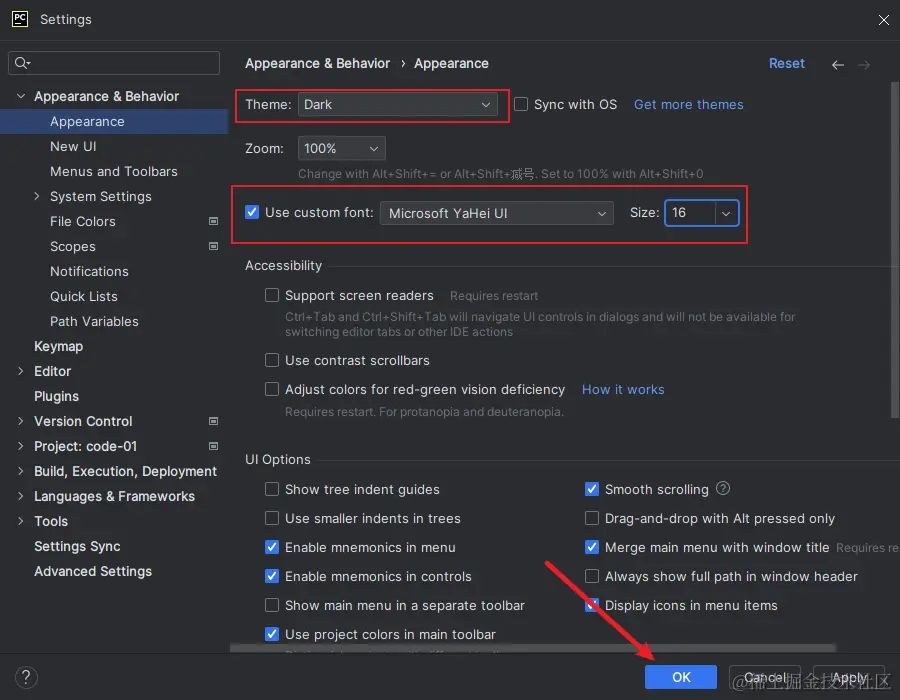
Task: Open the Microsoft YaHei UI font dropdown
Action: pyautogui.click(x=496, y=213)
